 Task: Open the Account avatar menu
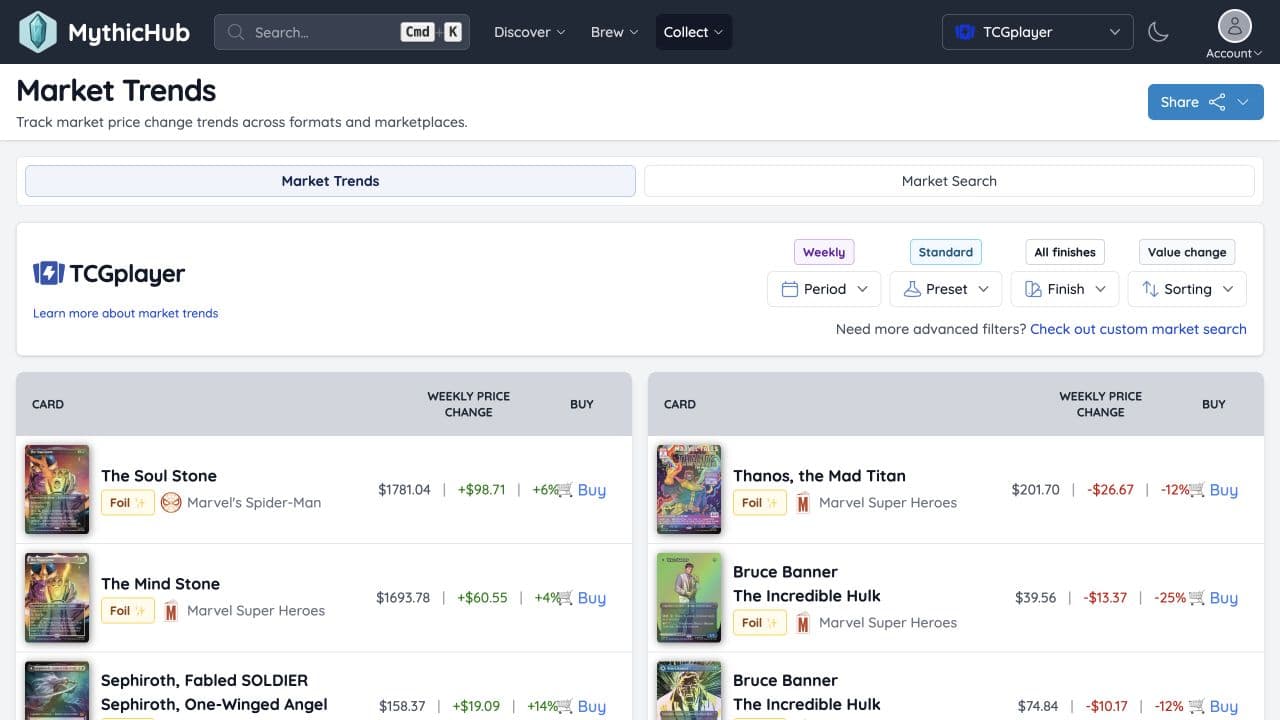[x=1234, y=33]
